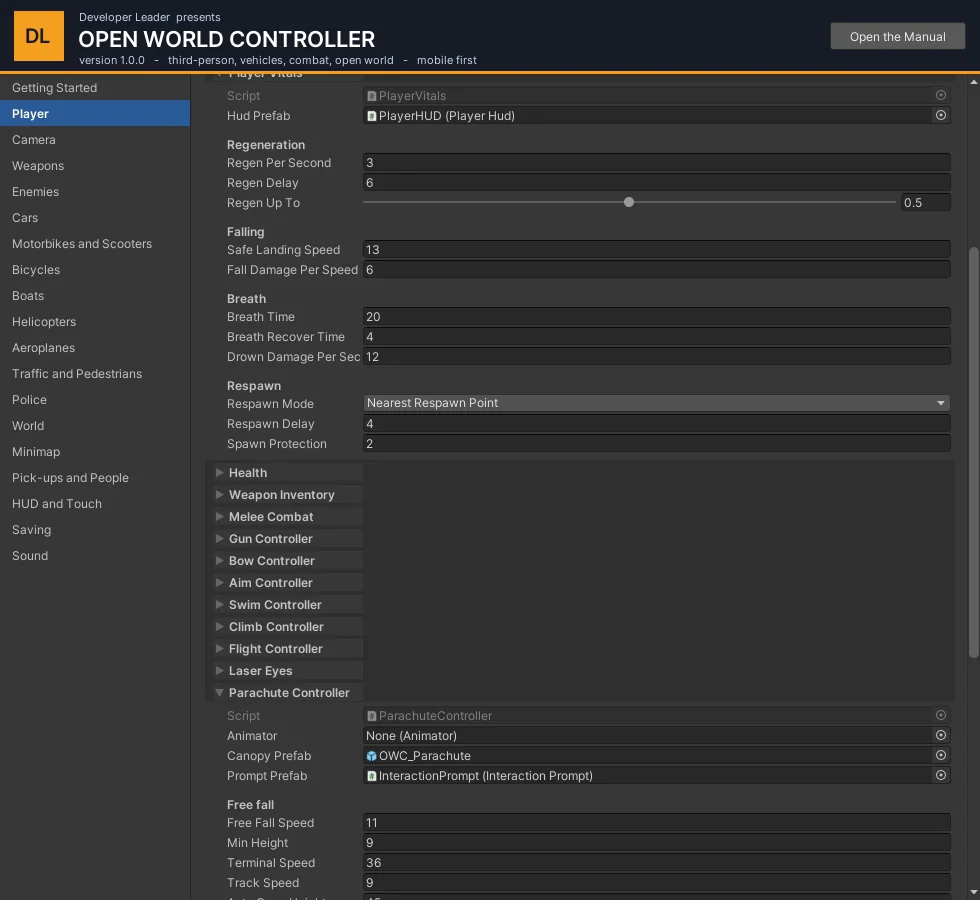Click the Respawn Delay input field
This screenshot has width=980, height=900.
pos(656,423)
